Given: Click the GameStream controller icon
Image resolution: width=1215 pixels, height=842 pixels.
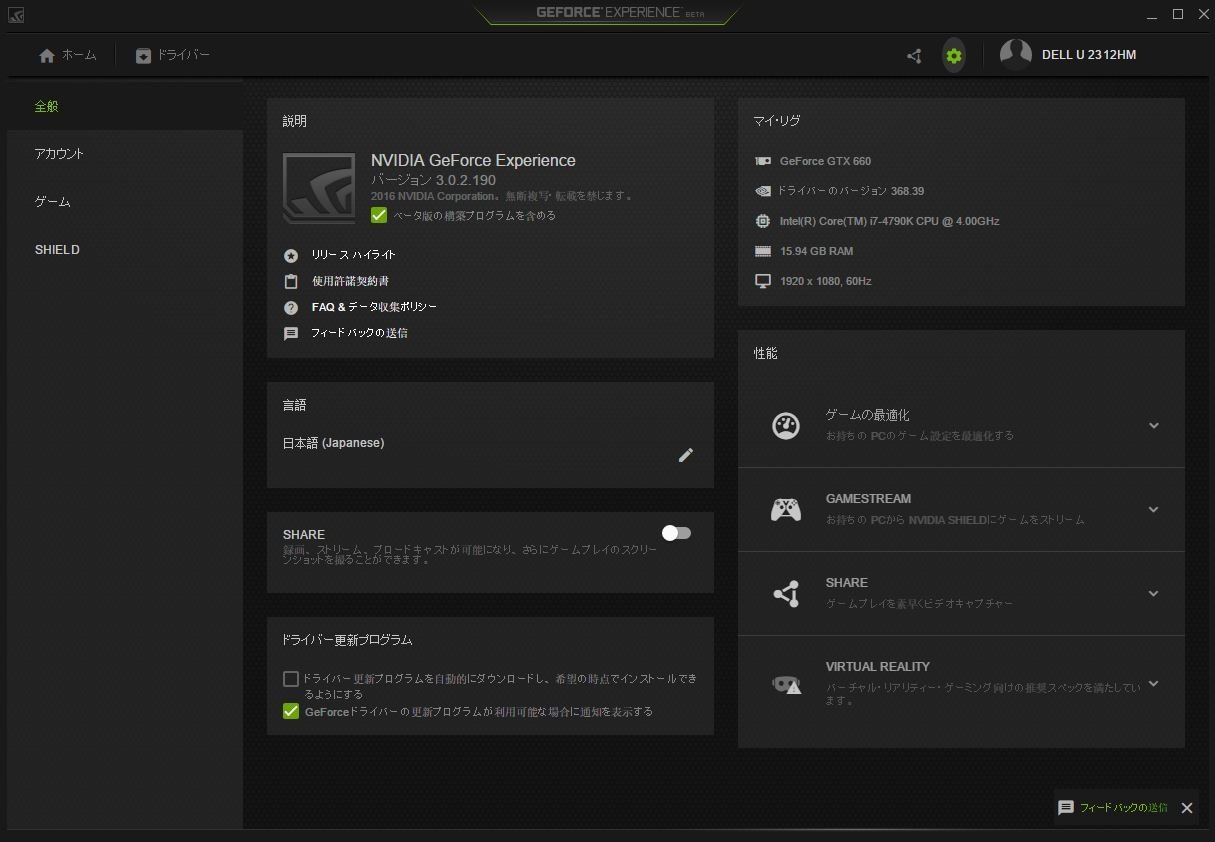Looking at the screenshot, I should (785, 510).
